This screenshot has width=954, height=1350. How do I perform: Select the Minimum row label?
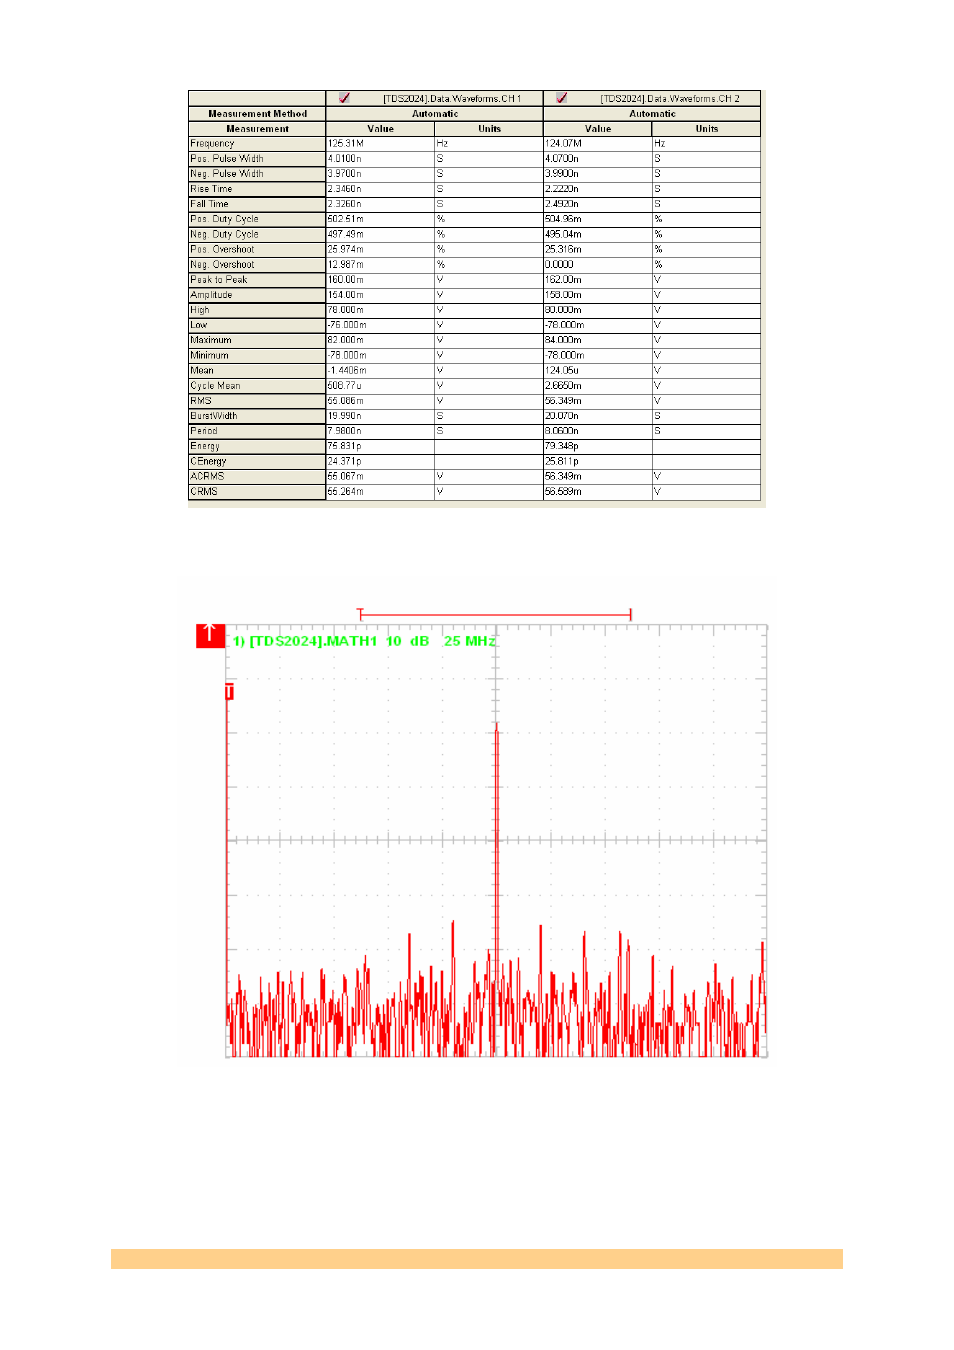pos(257,355)
